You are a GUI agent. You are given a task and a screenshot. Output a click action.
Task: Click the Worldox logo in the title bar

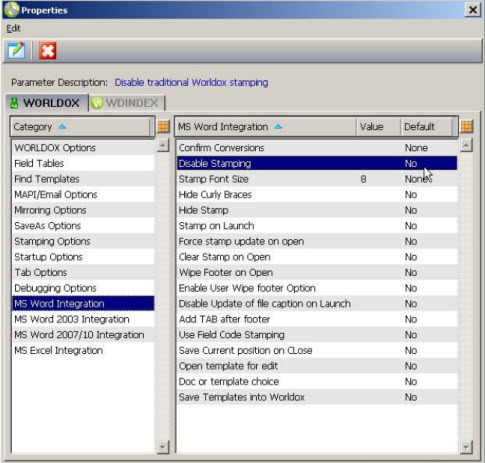click(x=12, y=10)
